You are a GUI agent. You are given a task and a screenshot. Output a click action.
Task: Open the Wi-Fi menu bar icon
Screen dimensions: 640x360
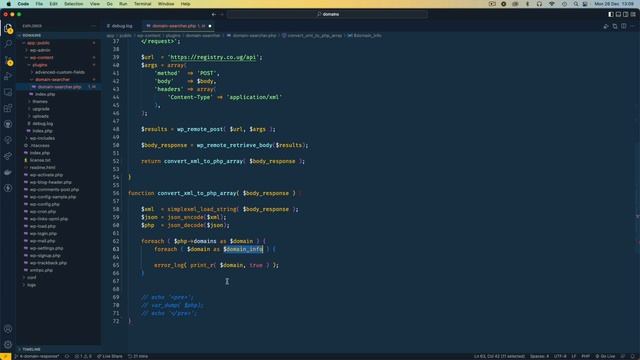tap(552, 4)
